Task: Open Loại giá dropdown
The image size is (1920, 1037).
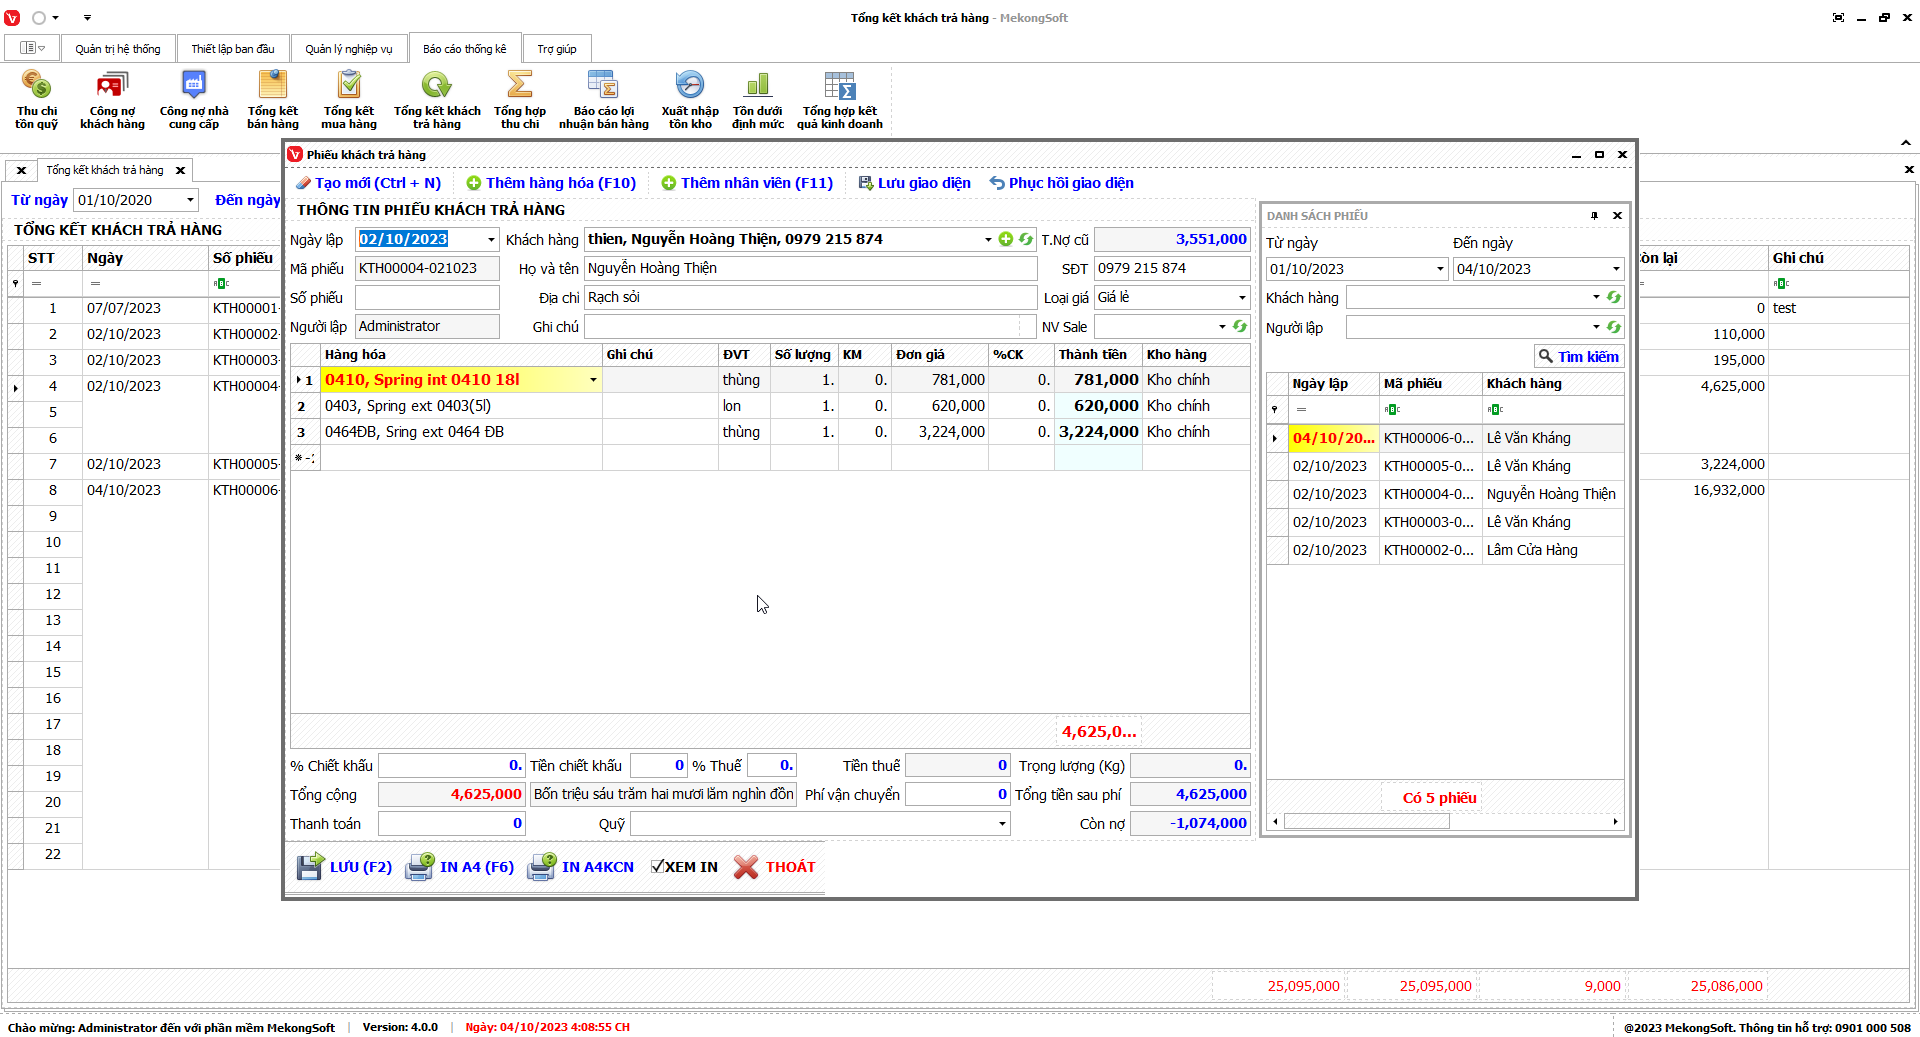Action: (x=1242, y=298)
